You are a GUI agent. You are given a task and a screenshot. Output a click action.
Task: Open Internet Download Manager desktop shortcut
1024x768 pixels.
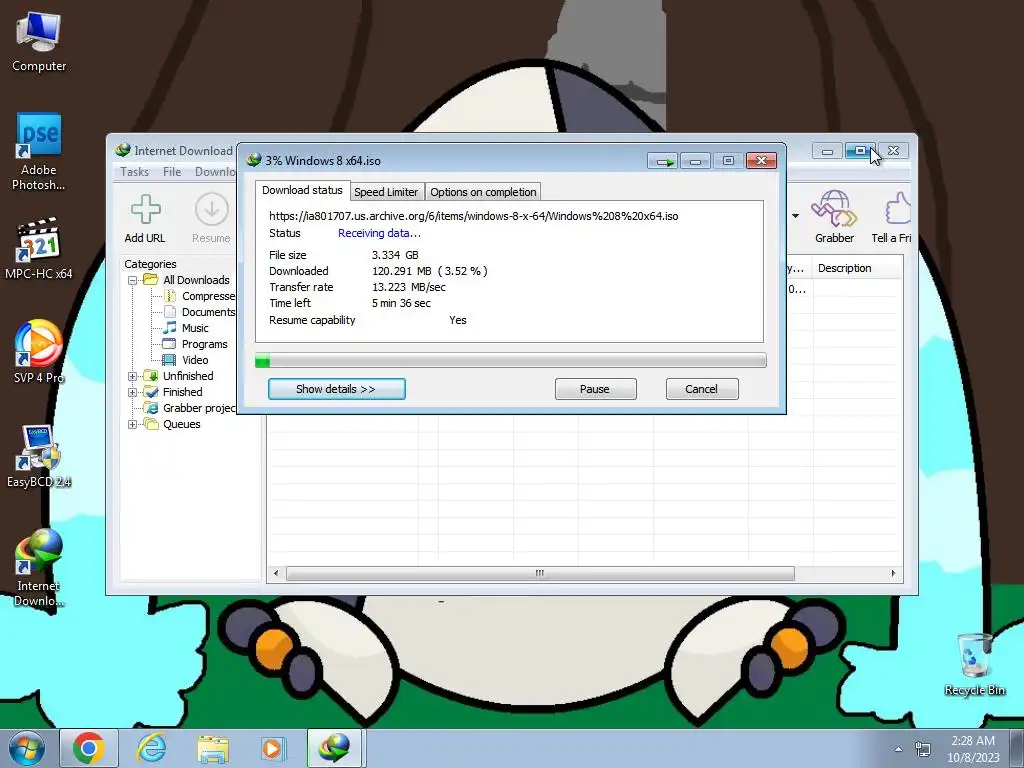pyautogui.click(x=39, y=568)
